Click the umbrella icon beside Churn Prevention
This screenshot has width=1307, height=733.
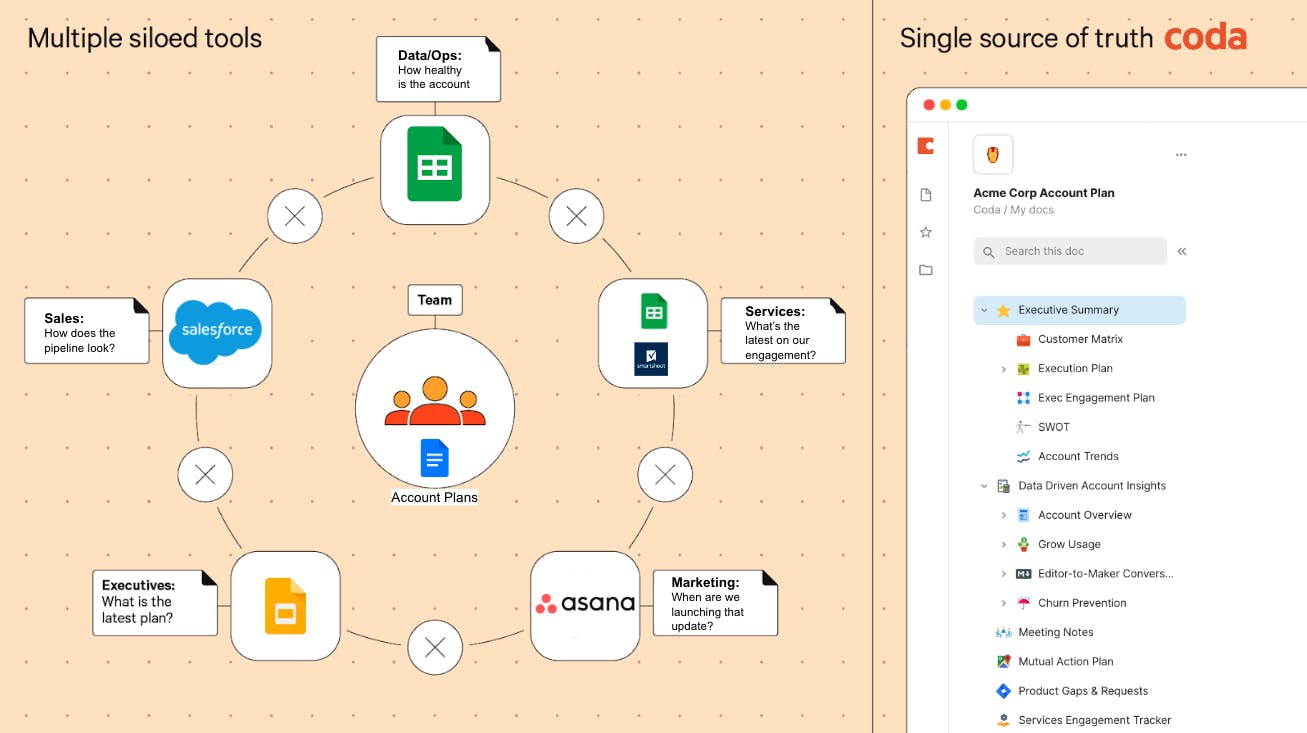1023,603
